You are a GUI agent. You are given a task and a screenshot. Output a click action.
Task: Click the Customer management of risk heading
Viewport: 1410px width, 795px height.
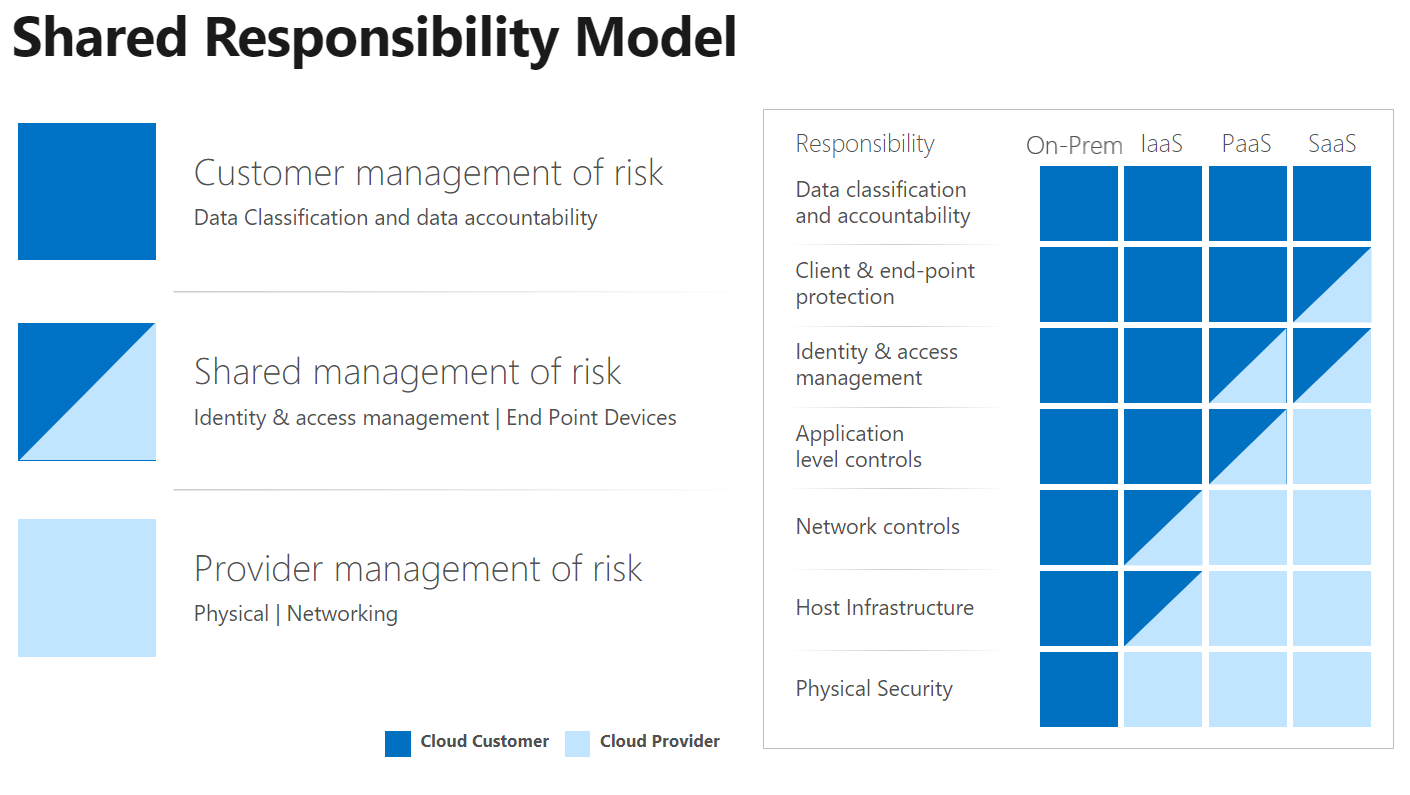pos(428,173)
